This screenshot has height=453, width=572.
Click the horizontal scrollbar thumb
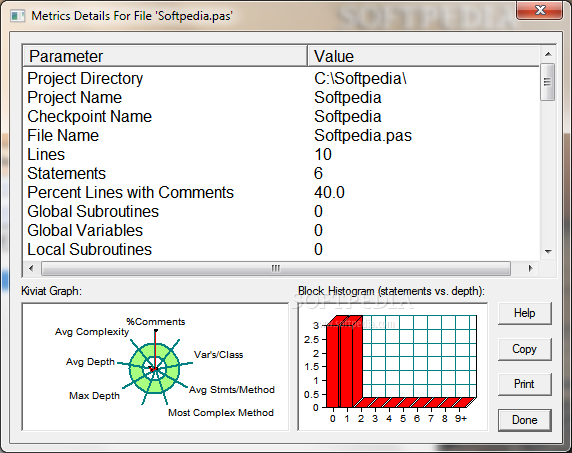(276, 268)
